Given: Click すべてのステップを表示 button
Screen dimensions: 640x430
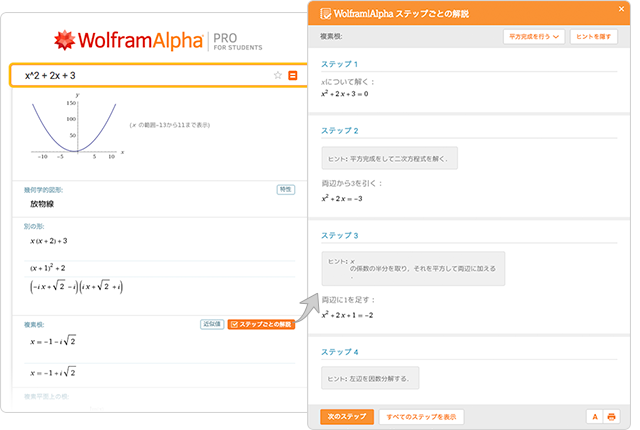Looking at the screenshot, I should click(421, 416).
